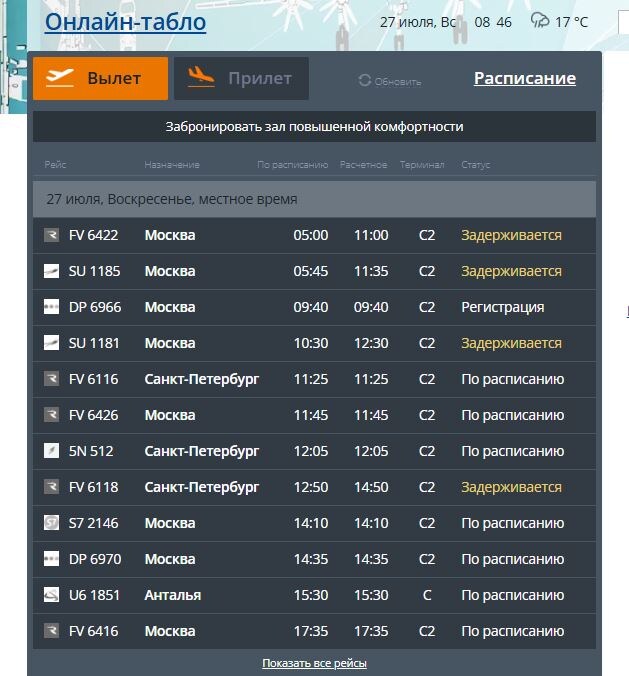Screen dimensions: 629x676
Task: Click Задерживается status of FV 6118
Action: point(511,487)
